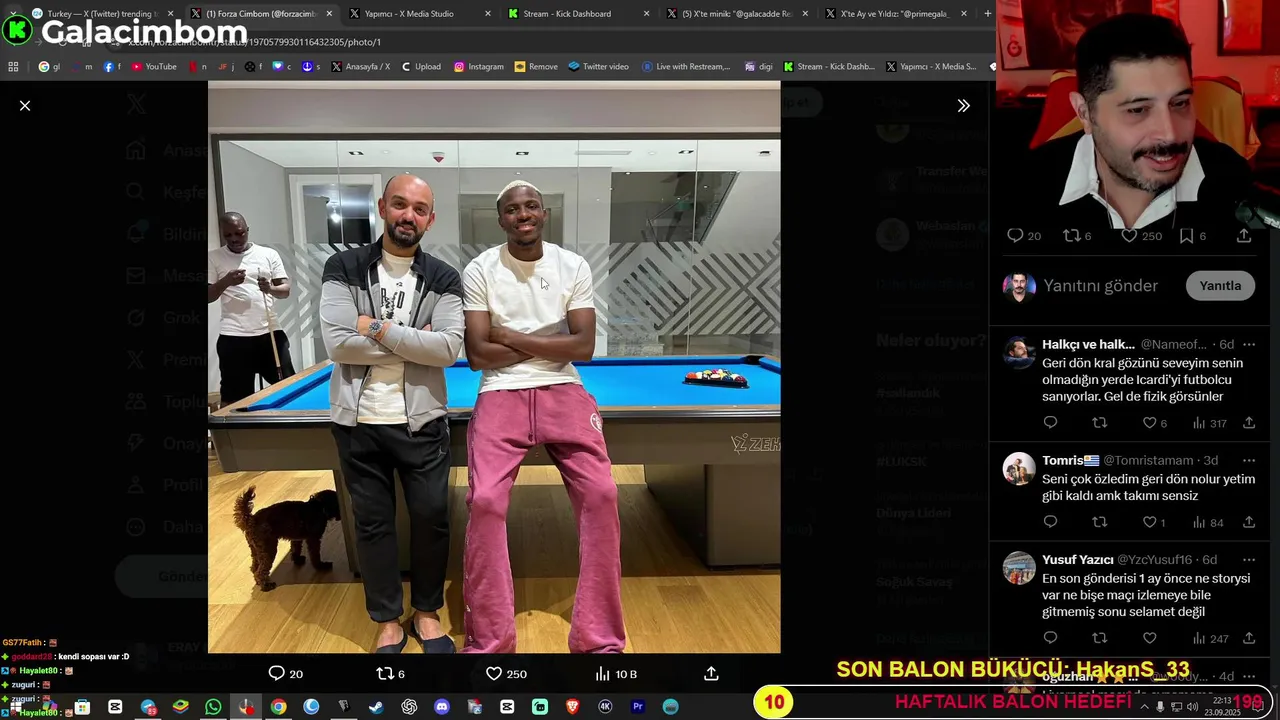
Task: Open more options on Halkçı ve halk... reply
Action: click(x=1249, y=345)
